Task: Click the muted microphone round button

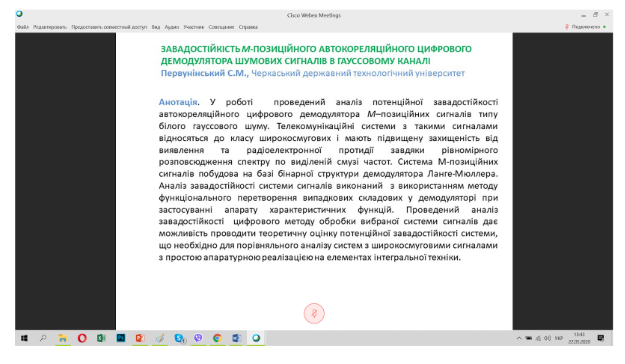Action: (x=314, y=313)
